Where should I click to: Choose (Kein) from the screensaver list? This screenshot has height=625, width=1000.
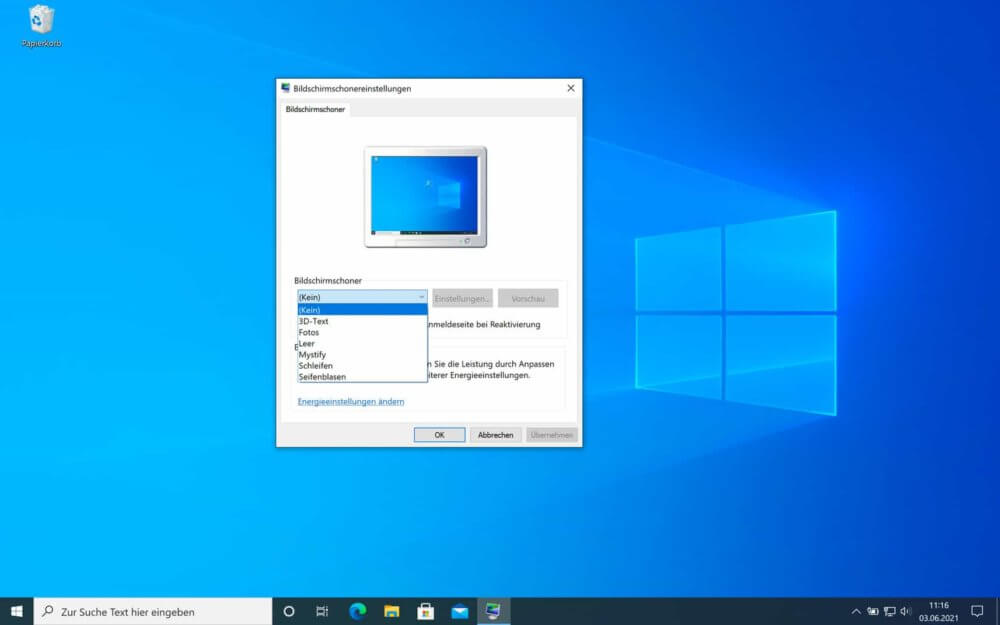click(x=362, y=310)
